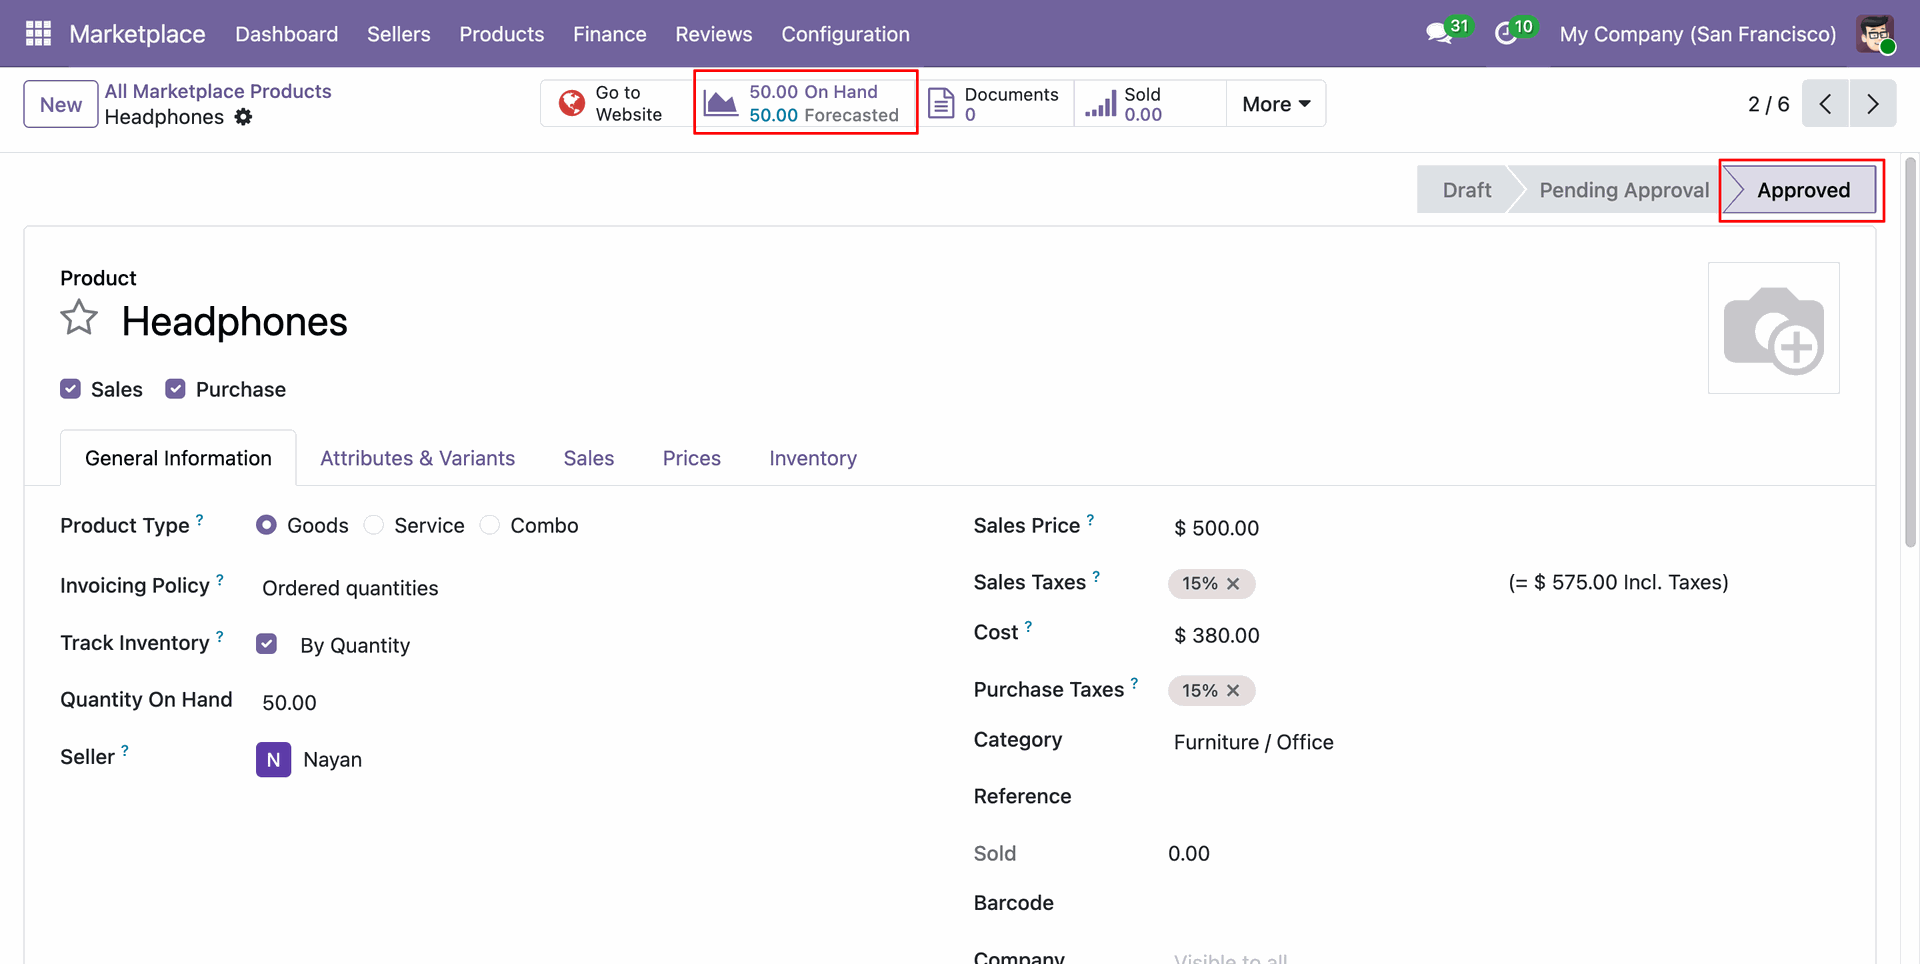The width and height of the screenshot is (1920, 964).
Task: Toggle the Purchase checkbox
Action: coord(175,389)
